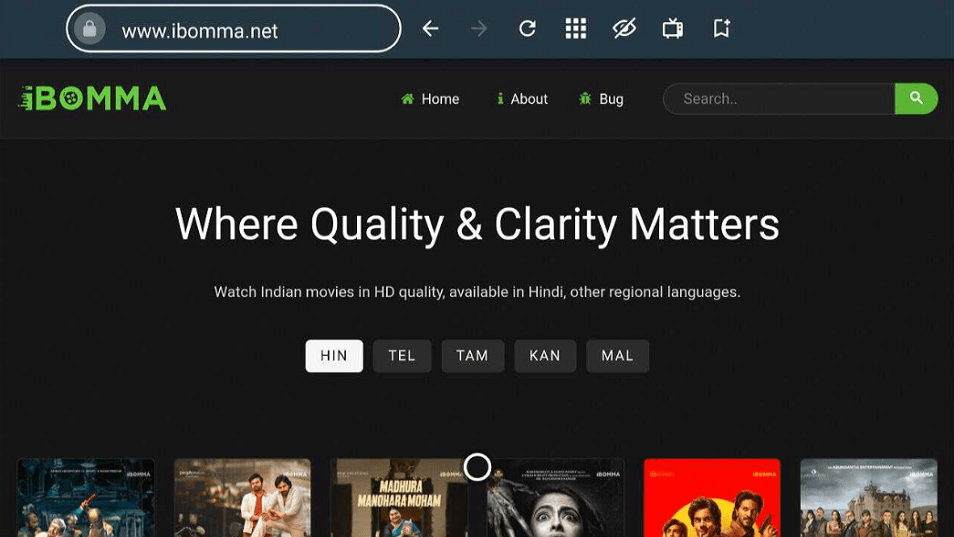Open the poster with two men in white
The width and height of the screenshot is (954, 537).
pos(242,497)
